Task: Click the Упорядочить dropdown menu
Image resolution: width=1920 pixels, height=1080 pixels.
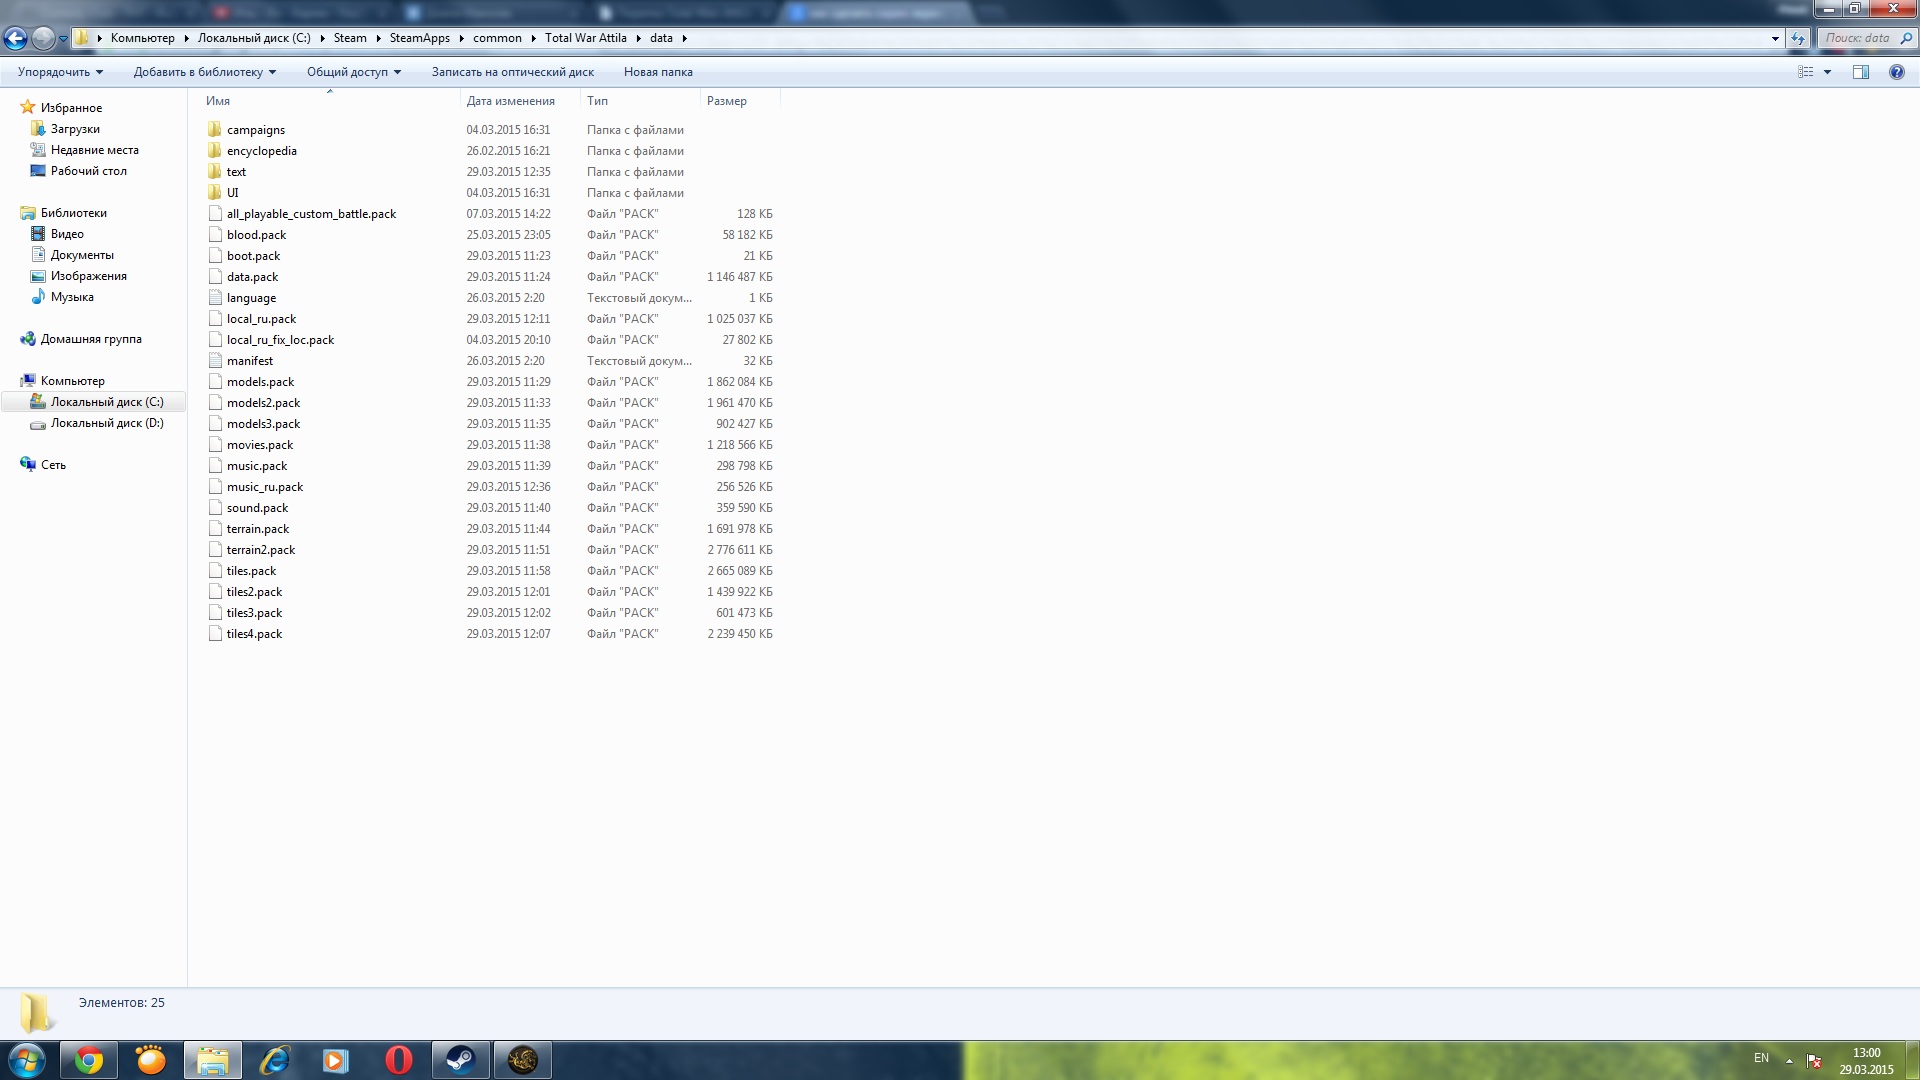Action: (58, 71)
